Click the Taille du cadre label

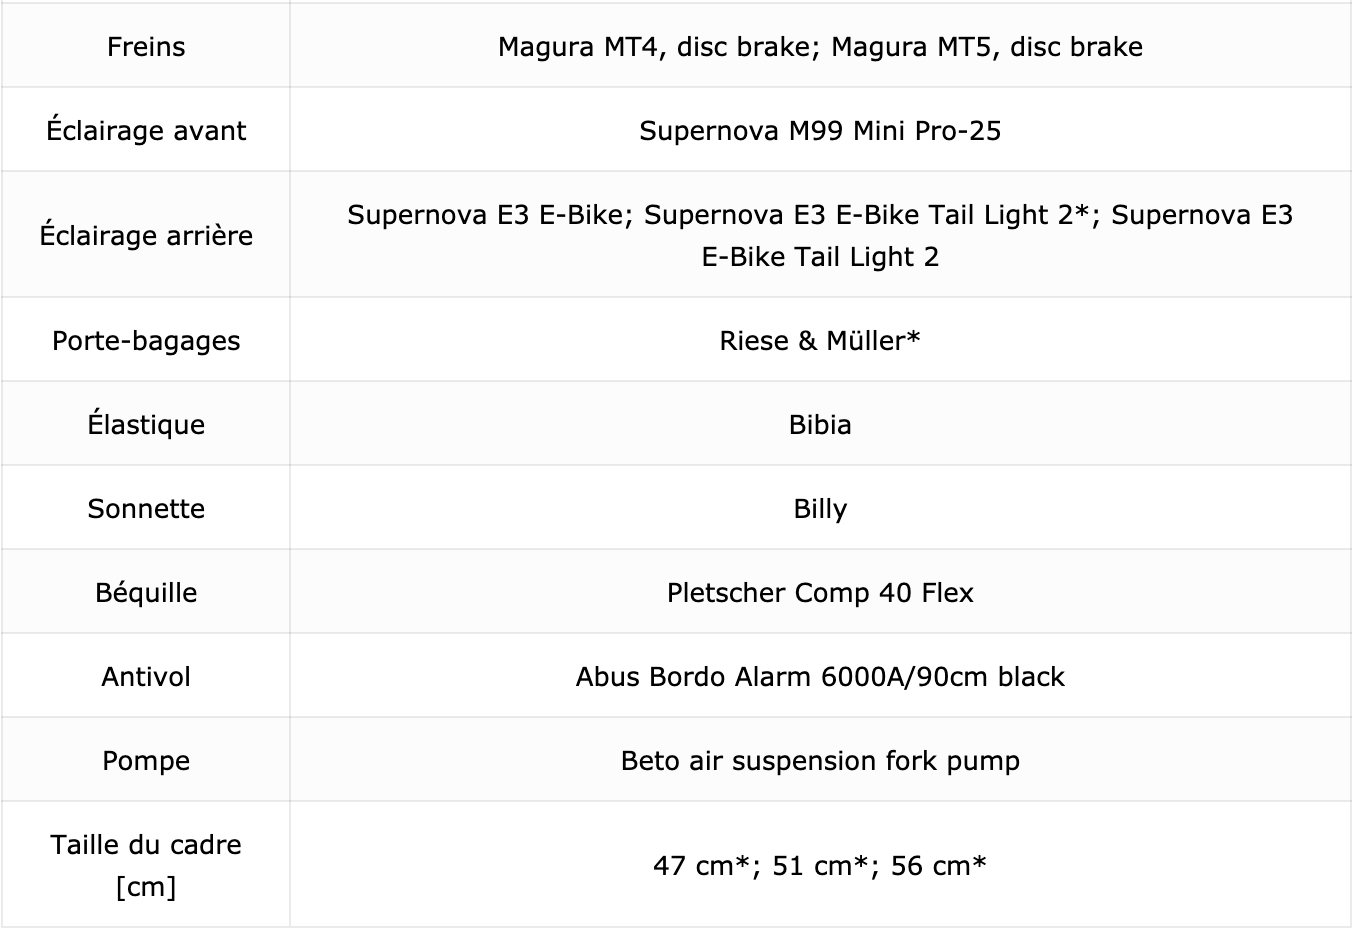146,866
